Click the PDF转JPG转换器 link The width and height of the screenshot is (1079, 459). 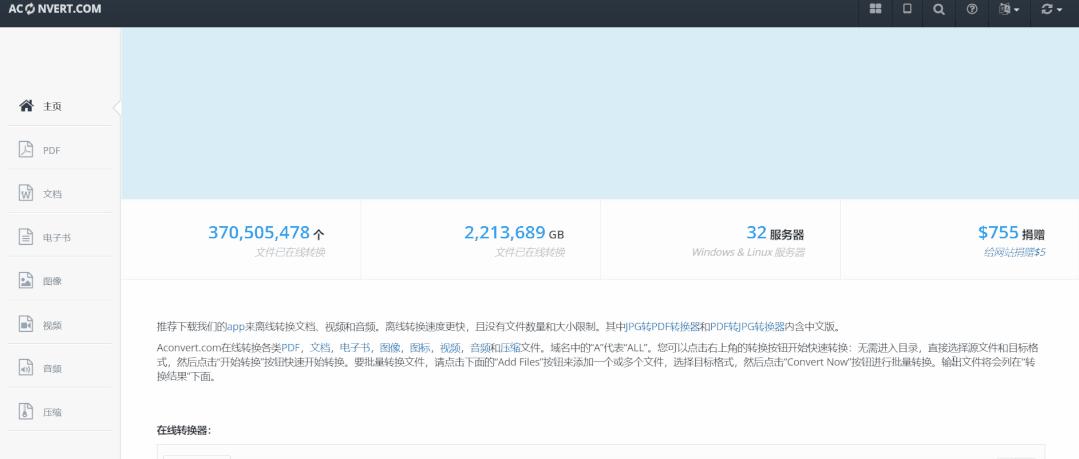[x=747, y=326]
